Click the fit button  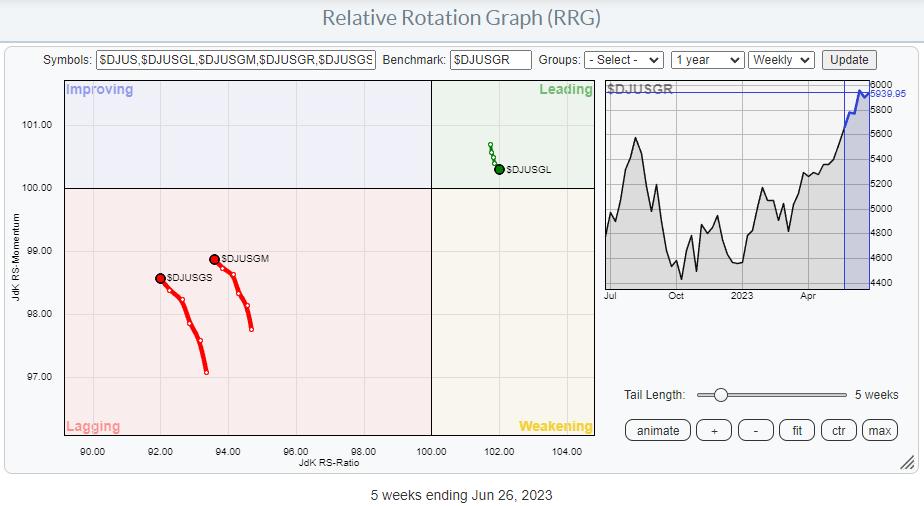pos(797,430)
